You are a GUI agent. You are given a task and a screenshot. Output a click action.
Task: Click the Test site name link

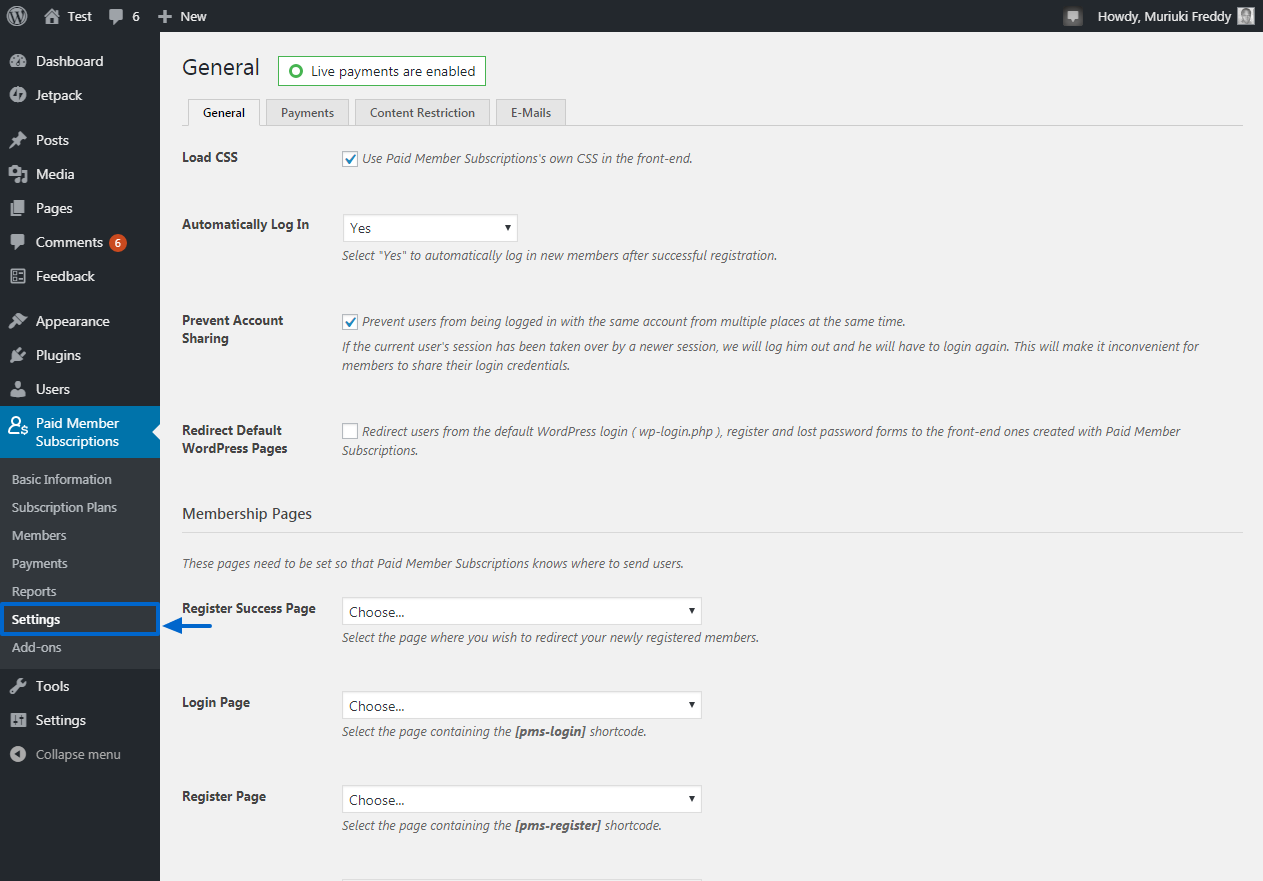[80, 16]
